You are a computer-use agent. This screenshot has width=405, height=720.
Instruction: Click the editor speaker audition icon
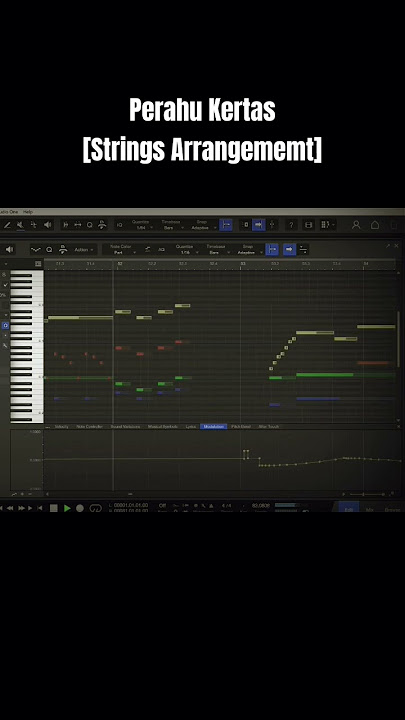coord(9,249)
